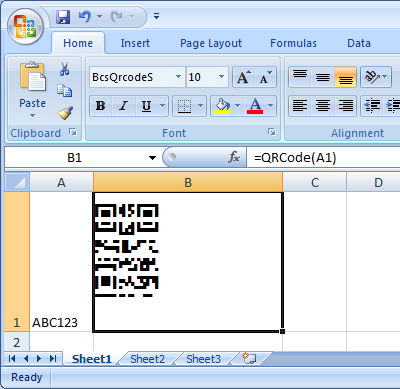Click the formula bar showing =QRCode(A1)

click(x=323, y=157)
